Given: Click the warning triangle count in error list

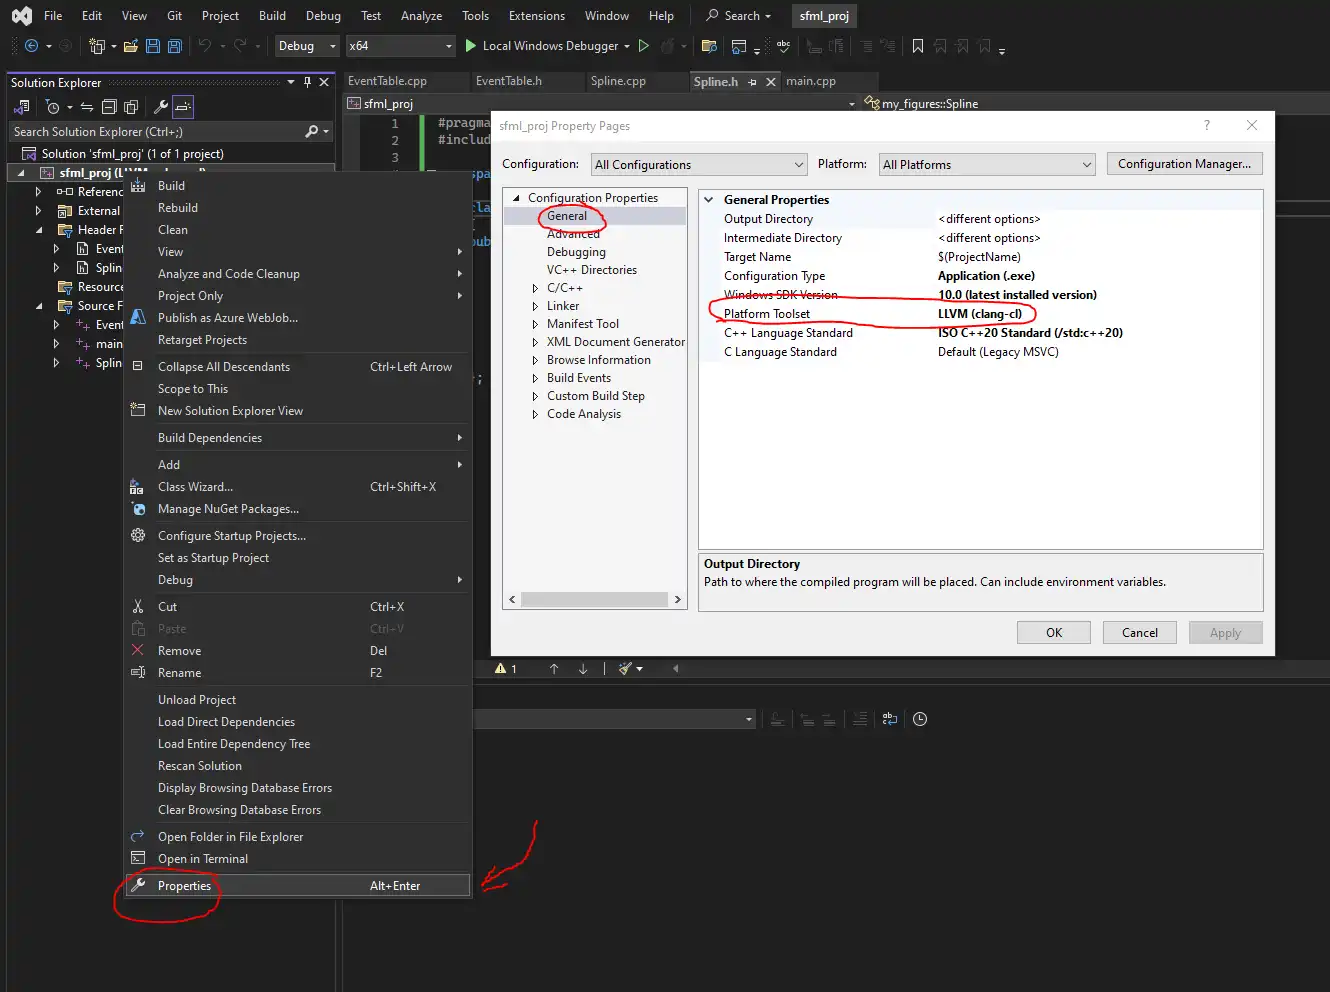Looking at the screenshot, I should point(506,668).
